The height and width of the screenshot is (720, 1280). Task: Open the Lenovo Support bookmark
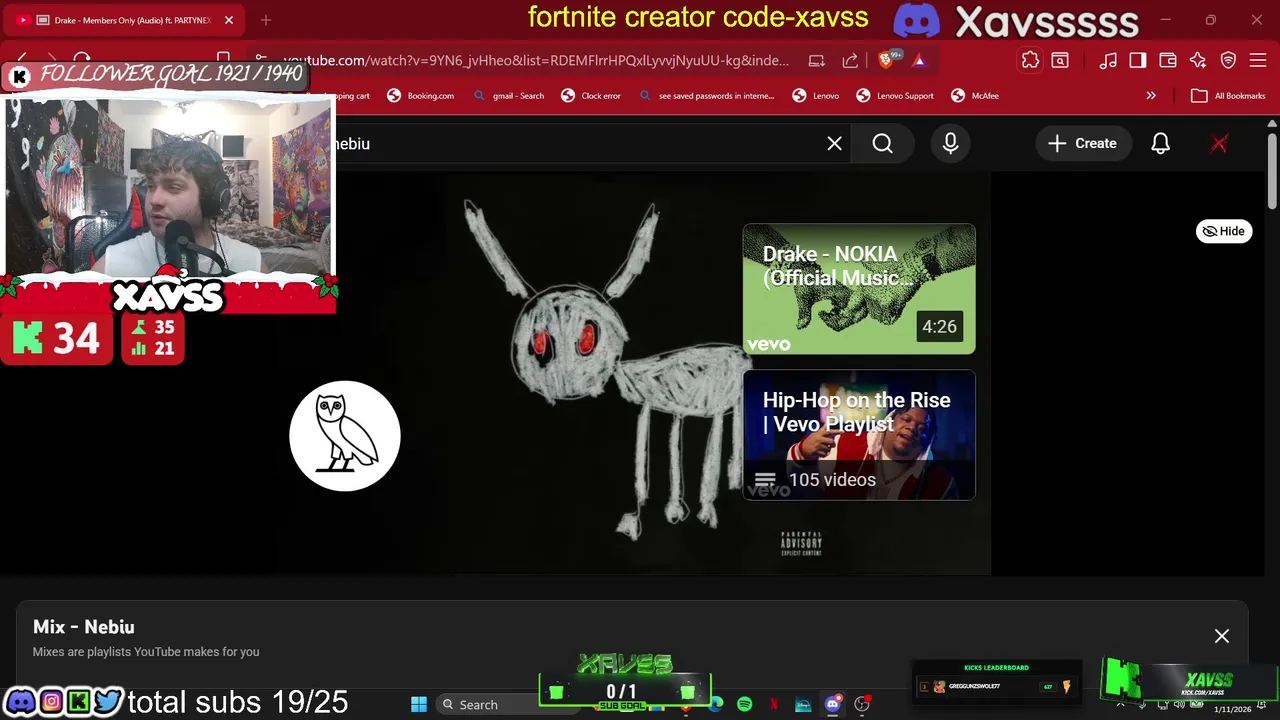(x=895, y=96)
